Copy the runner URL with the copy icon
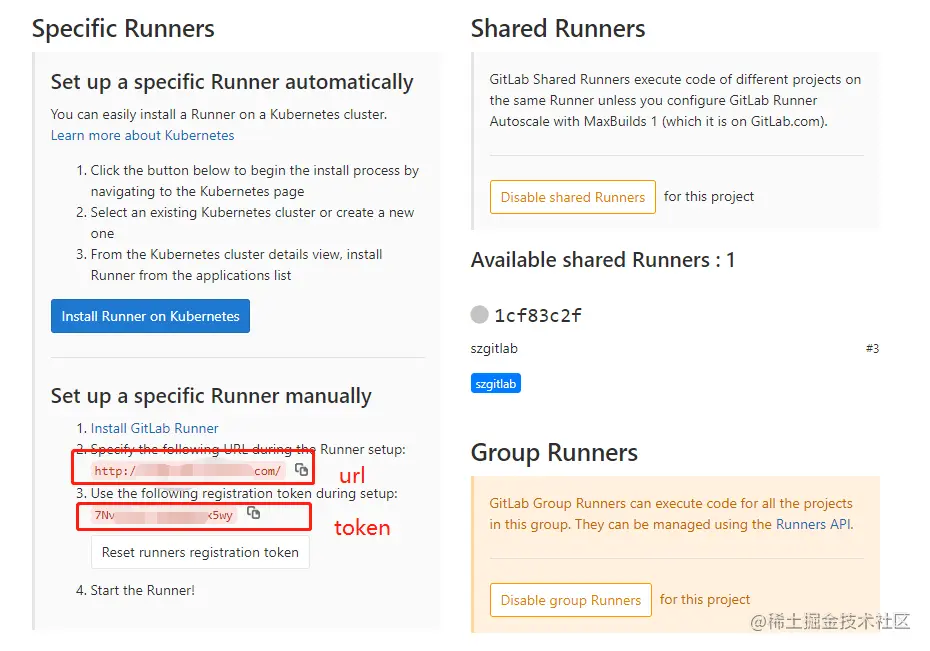Image resolution: width=930 pixels, height=651 pixels. 301,470
